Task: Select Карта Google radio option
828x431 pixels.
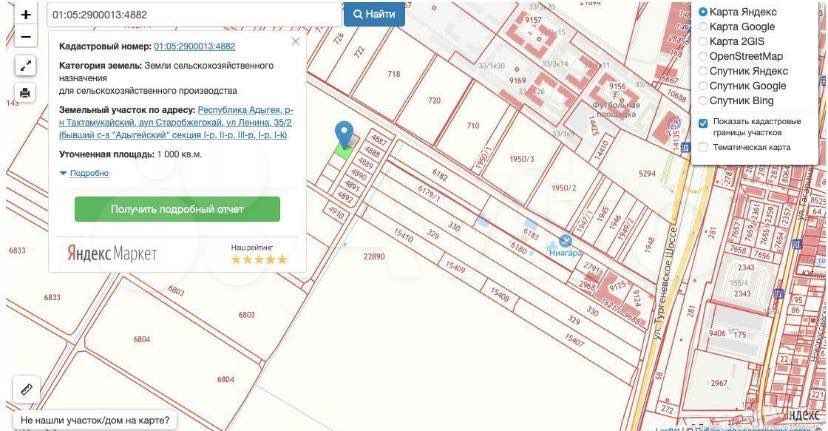Action: click(703, 26)
